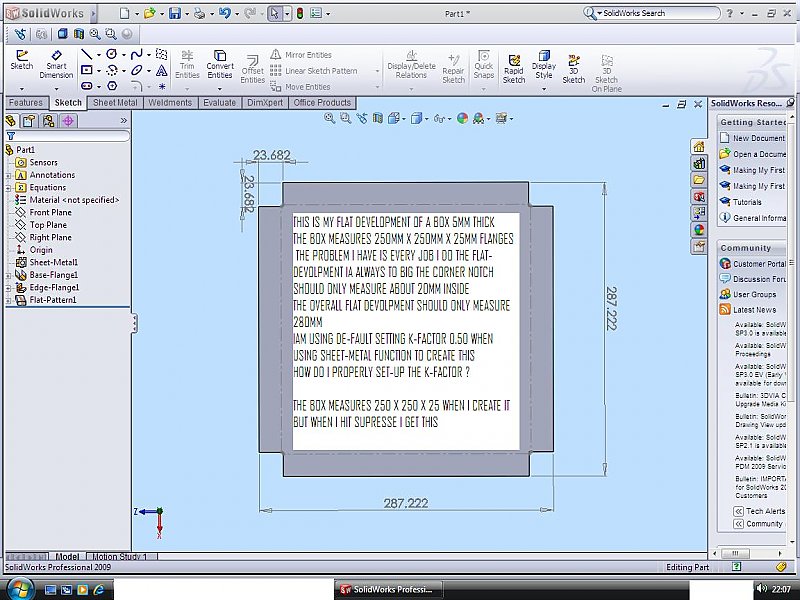Click Zoom to Fit in view toolbar
The height and width of the screenshot is (600, 800).
pyautogui.click(x=329, y=118)
